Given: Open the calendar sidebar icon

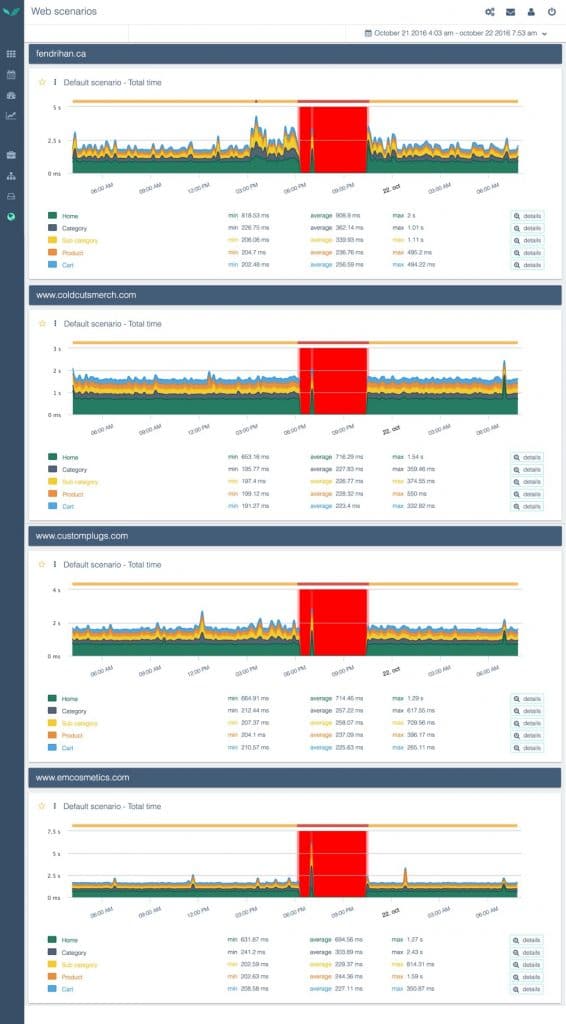Looking at the screenshot, I should point(11,74).
